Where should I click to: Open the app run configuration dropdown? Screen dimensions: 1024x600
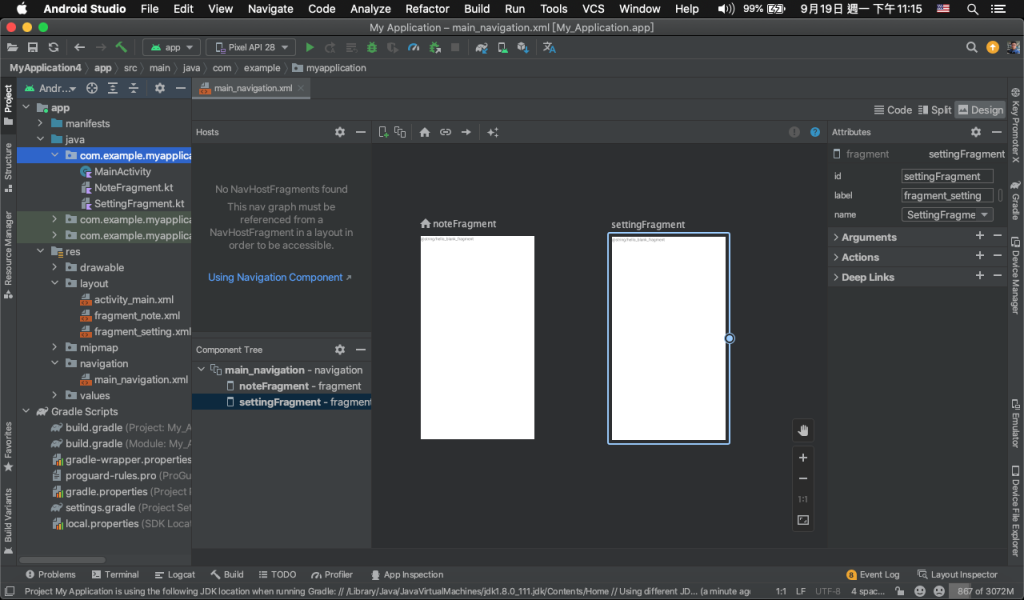click(172, 47)
